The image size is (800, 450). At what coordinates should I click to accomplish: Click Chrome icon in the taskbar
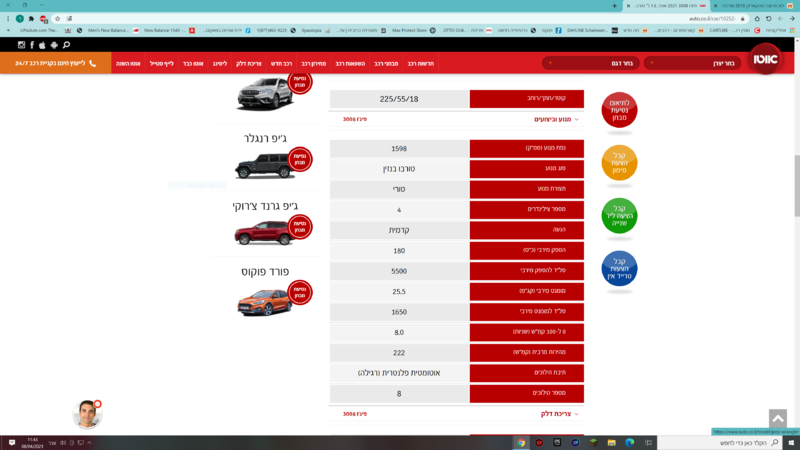click(x=521, y=442)
